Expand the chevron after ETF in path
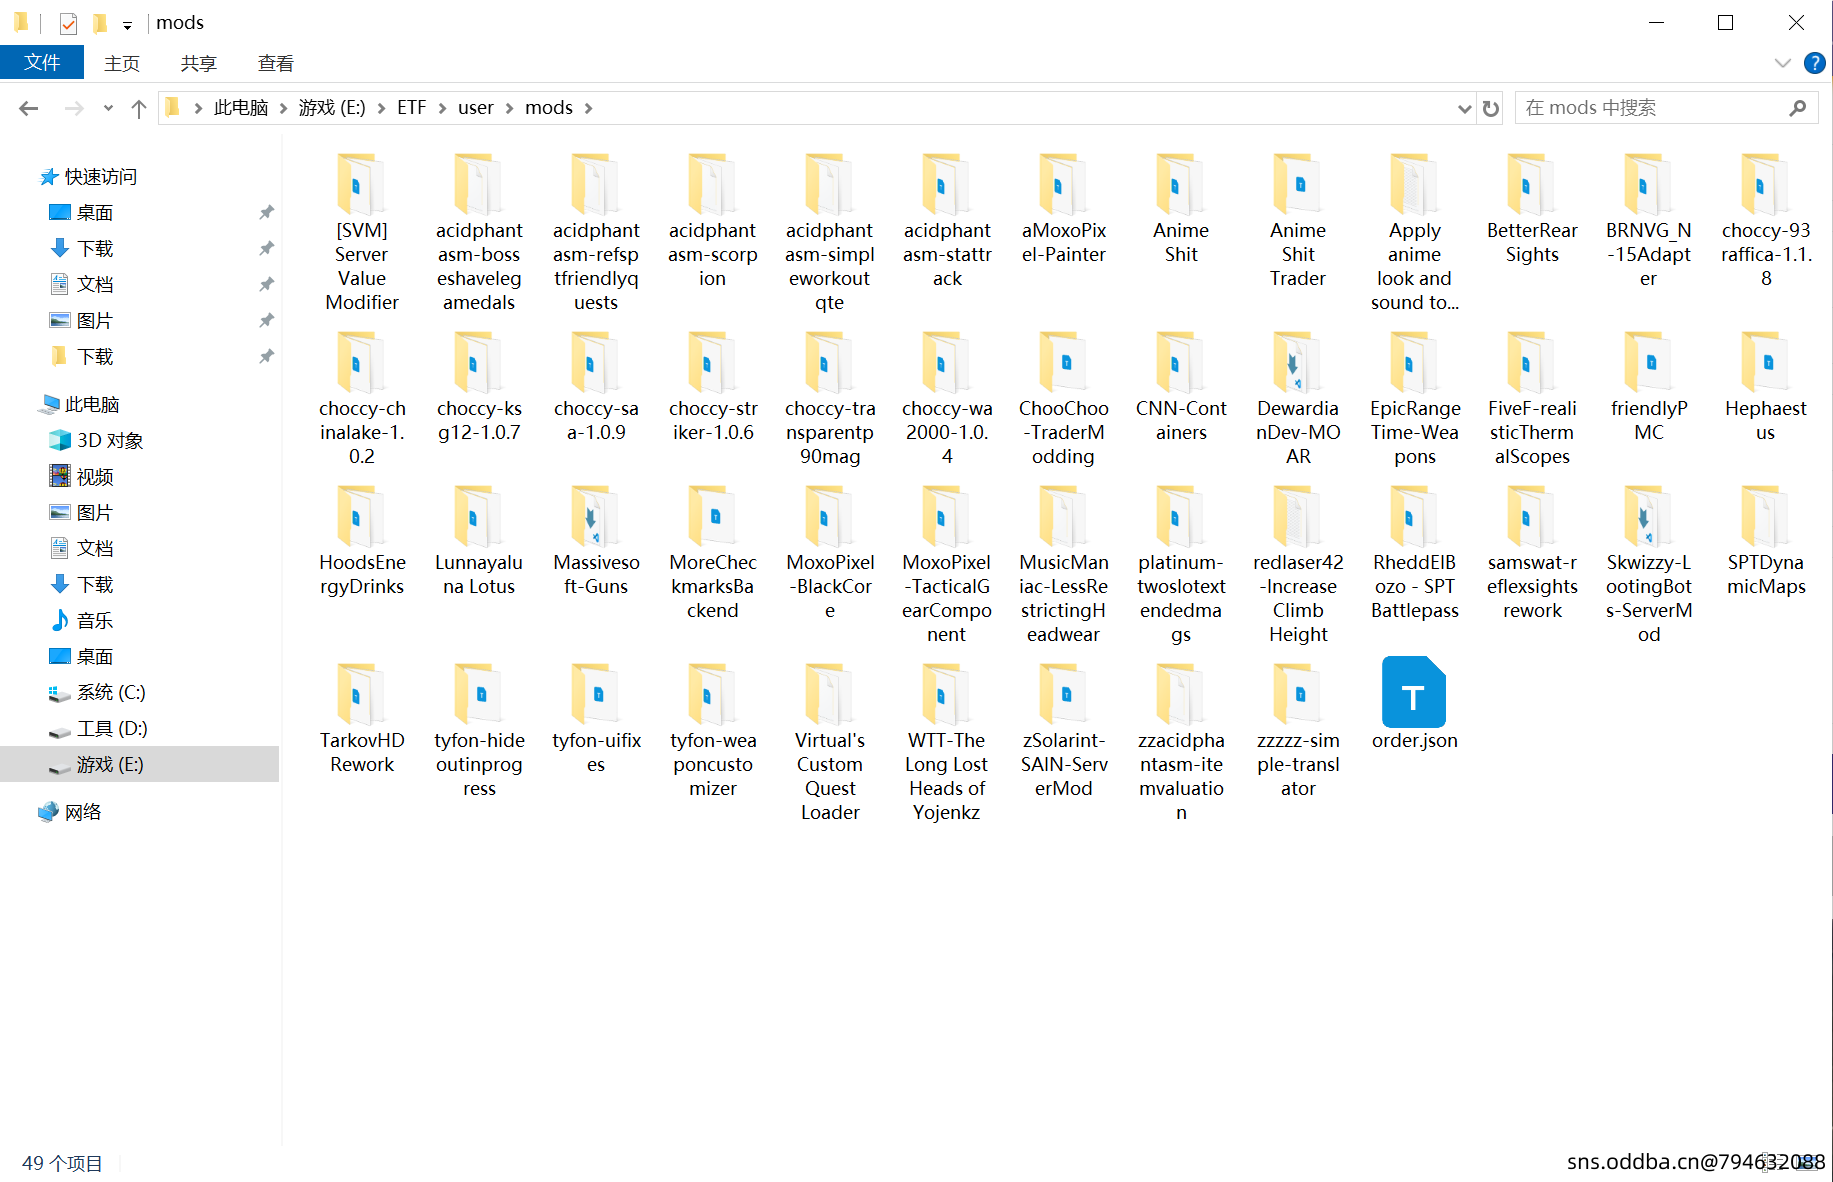 pyautogui.click(x=442, y=108)
